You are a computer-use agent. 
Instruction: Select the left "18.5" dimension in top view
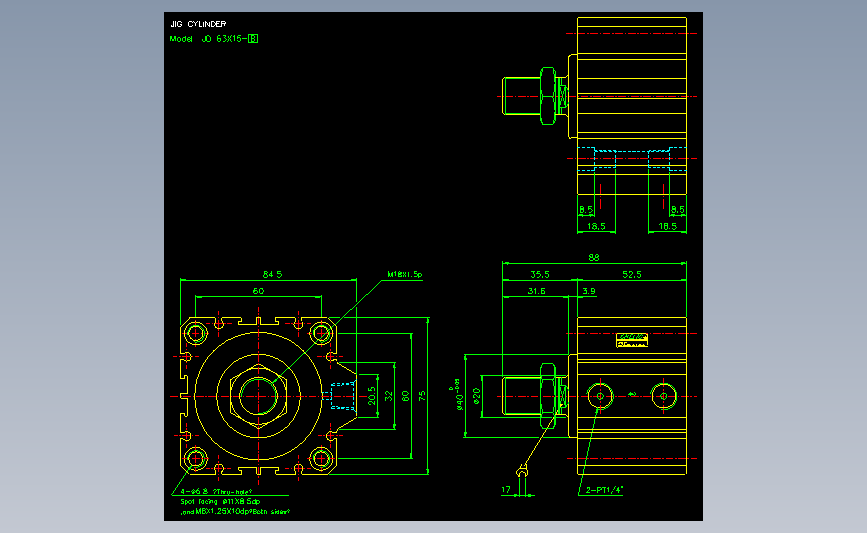[x=596, y=226]
